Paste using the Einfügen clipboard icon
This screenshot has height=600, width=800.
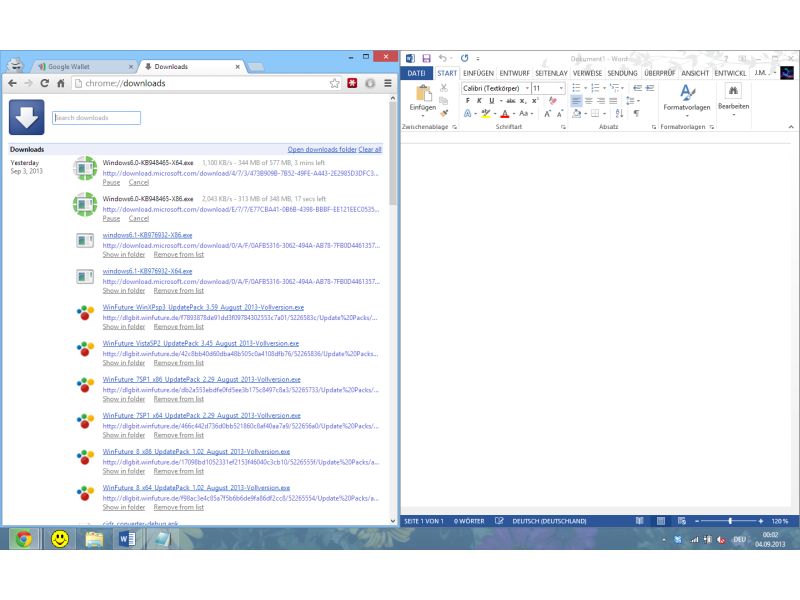423,93
